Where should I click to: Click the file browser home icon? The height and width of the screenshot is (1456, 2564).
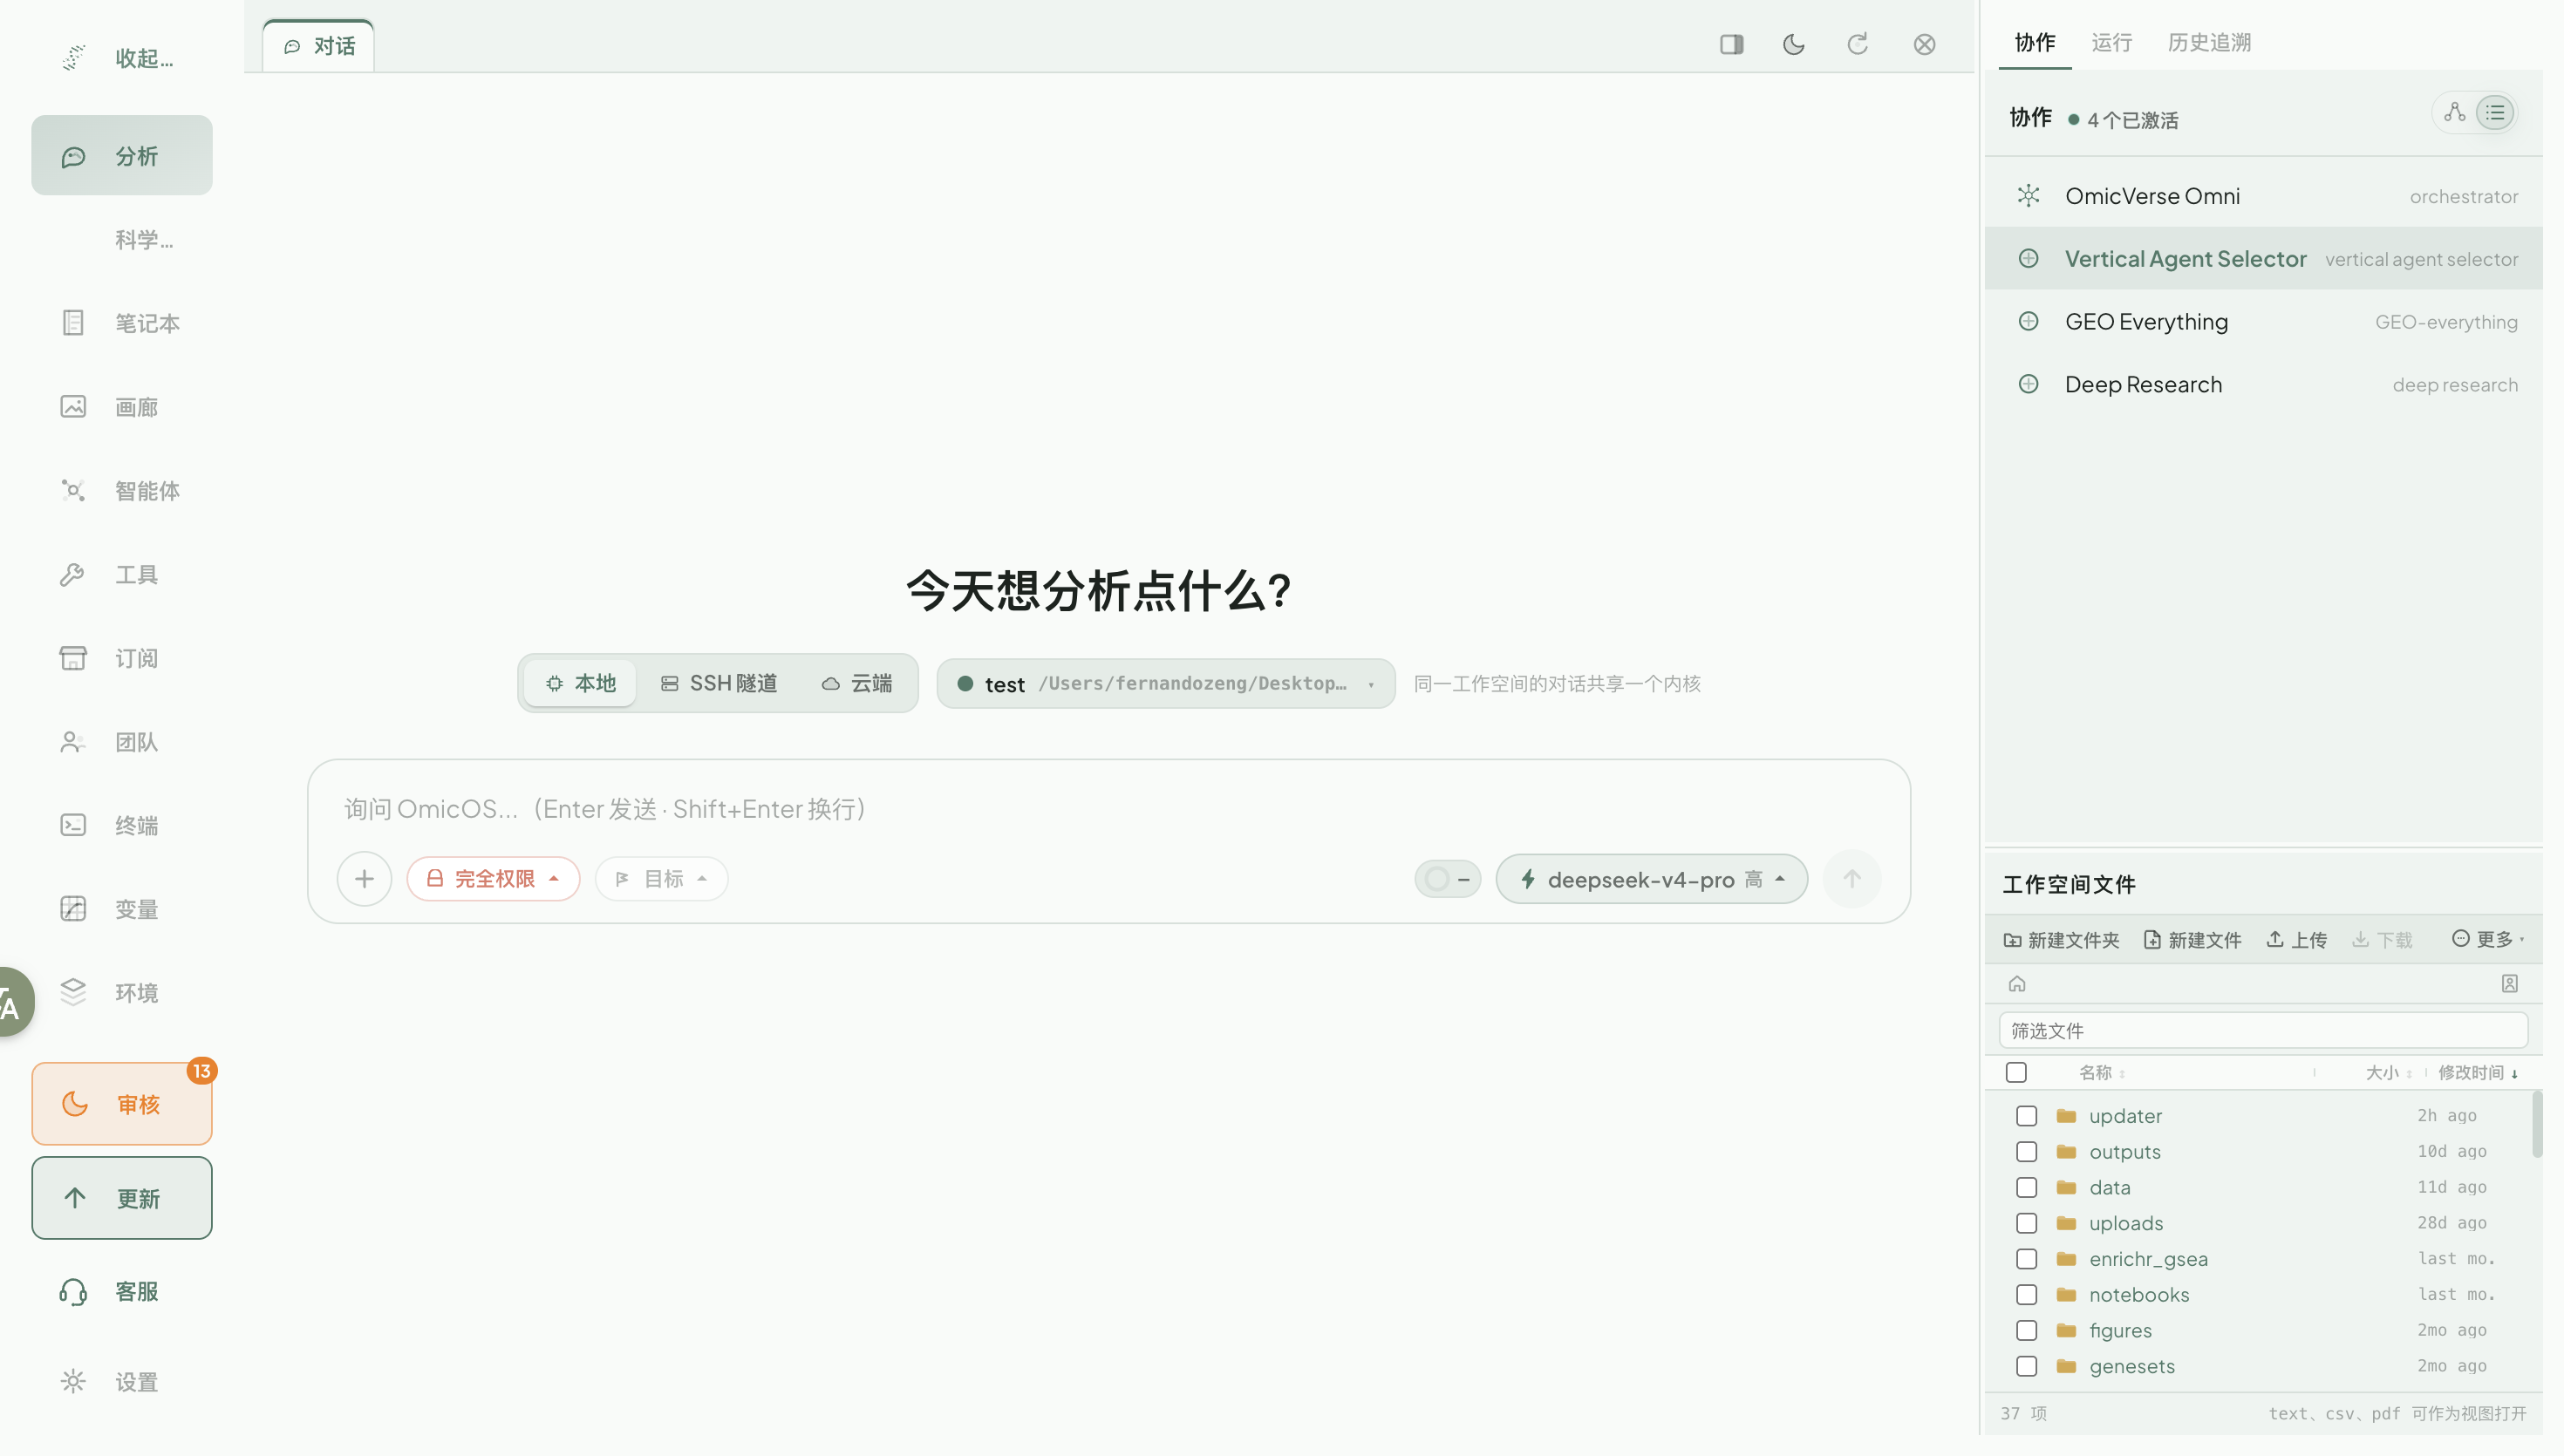[2017, 984]
